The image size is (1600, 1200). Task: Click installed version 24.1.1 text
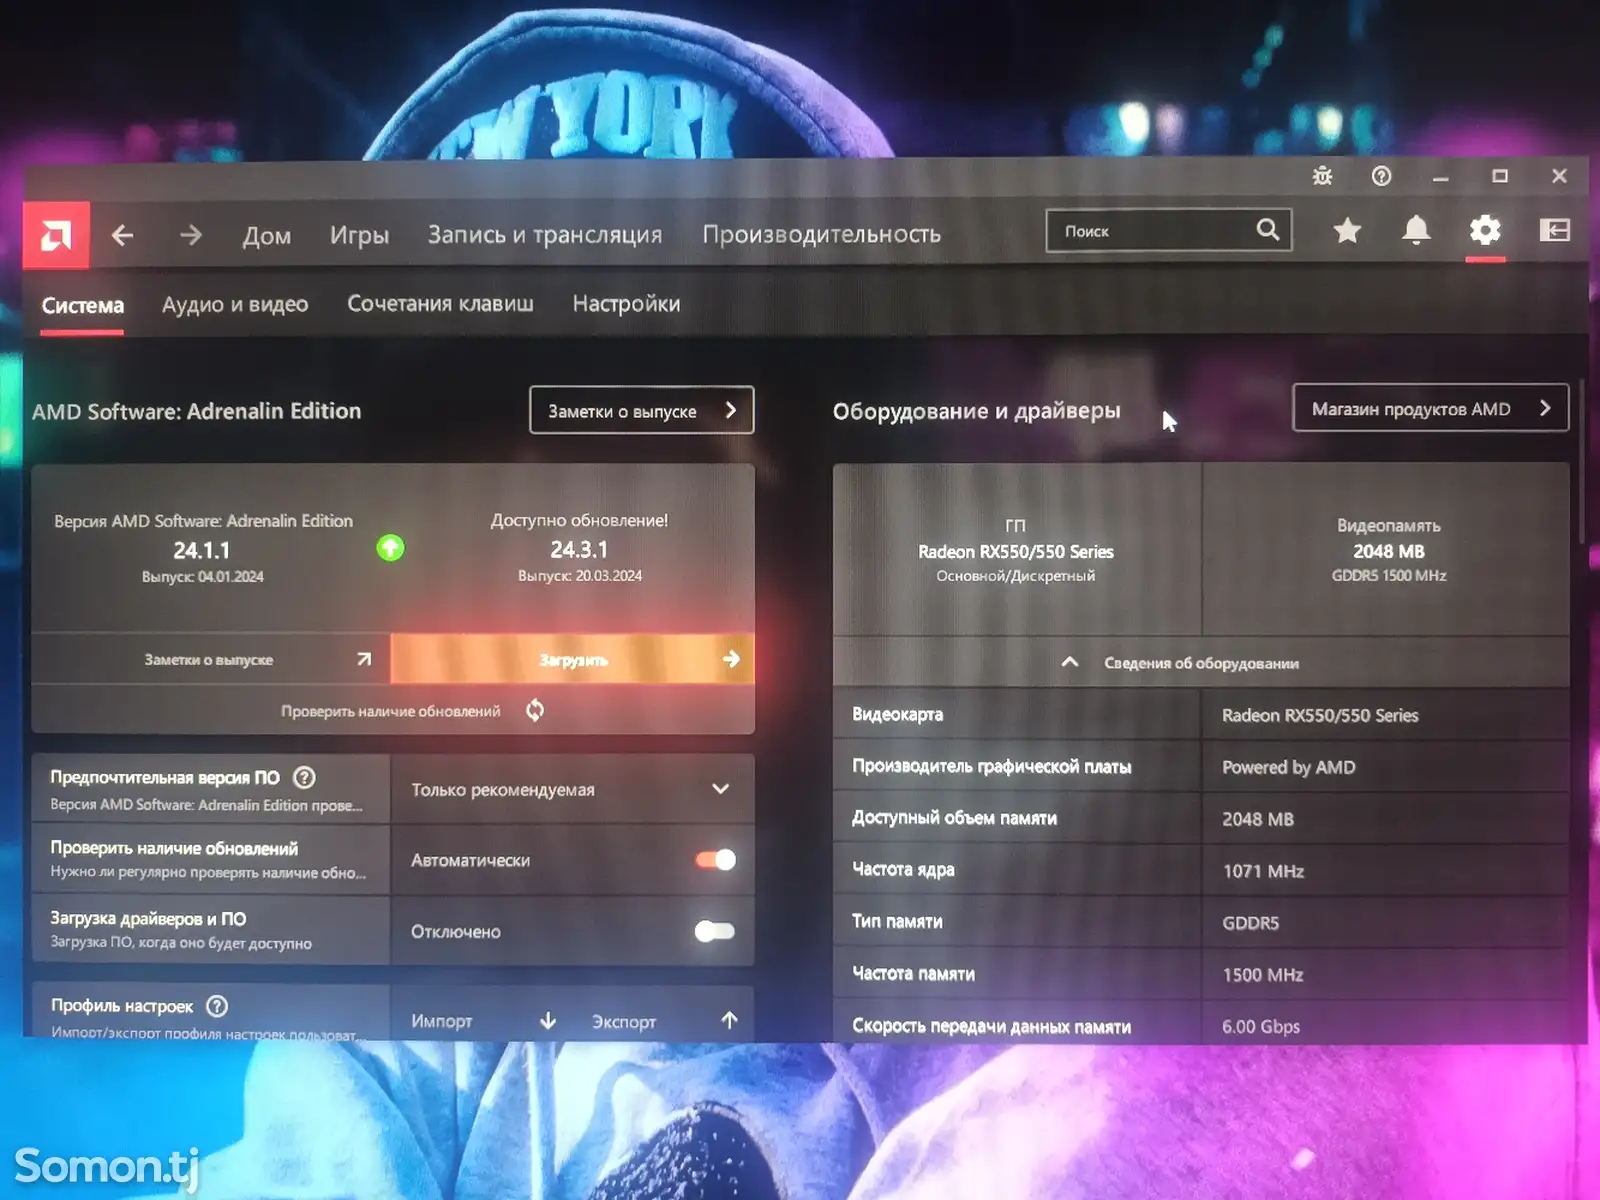pos(202,550)
